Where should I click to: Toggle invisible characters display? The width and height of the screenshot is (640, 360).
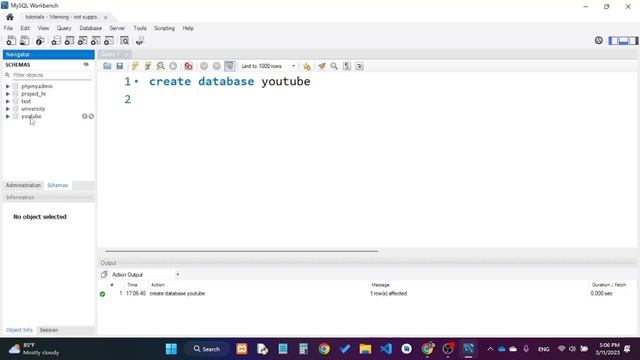point(347,66)
